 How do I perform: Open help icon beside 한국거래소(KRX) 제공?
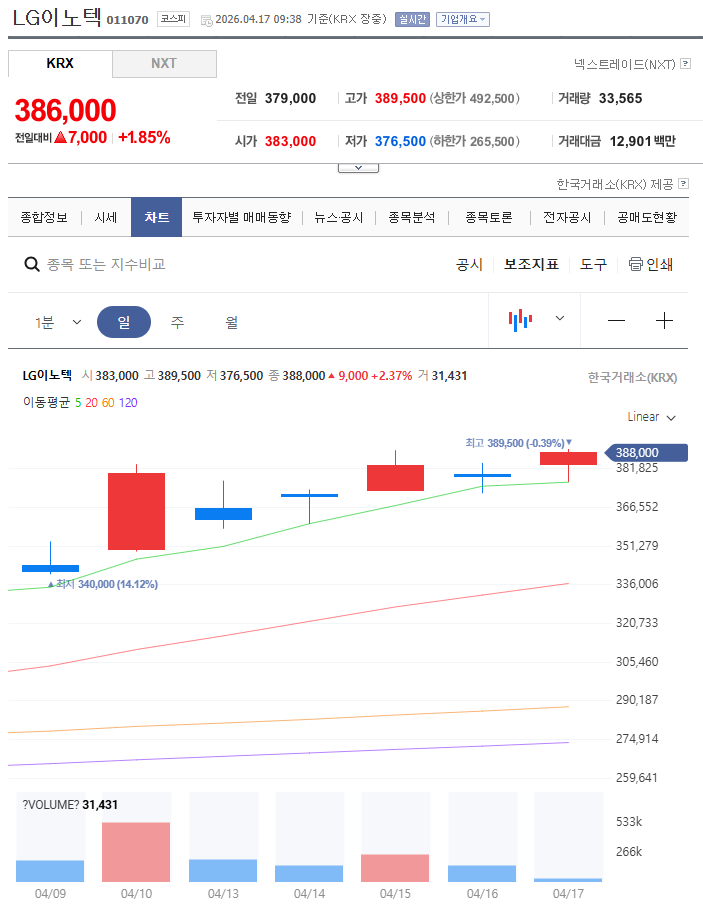click(684, 184)
